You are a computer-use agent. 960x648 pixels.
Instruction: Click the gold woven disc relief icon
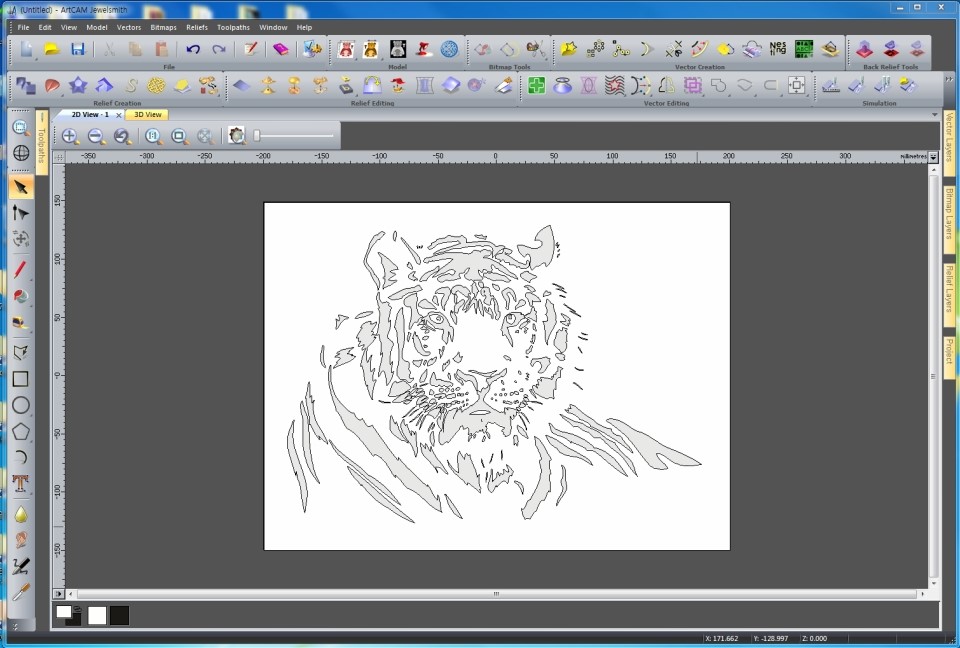tap(156, 85)
